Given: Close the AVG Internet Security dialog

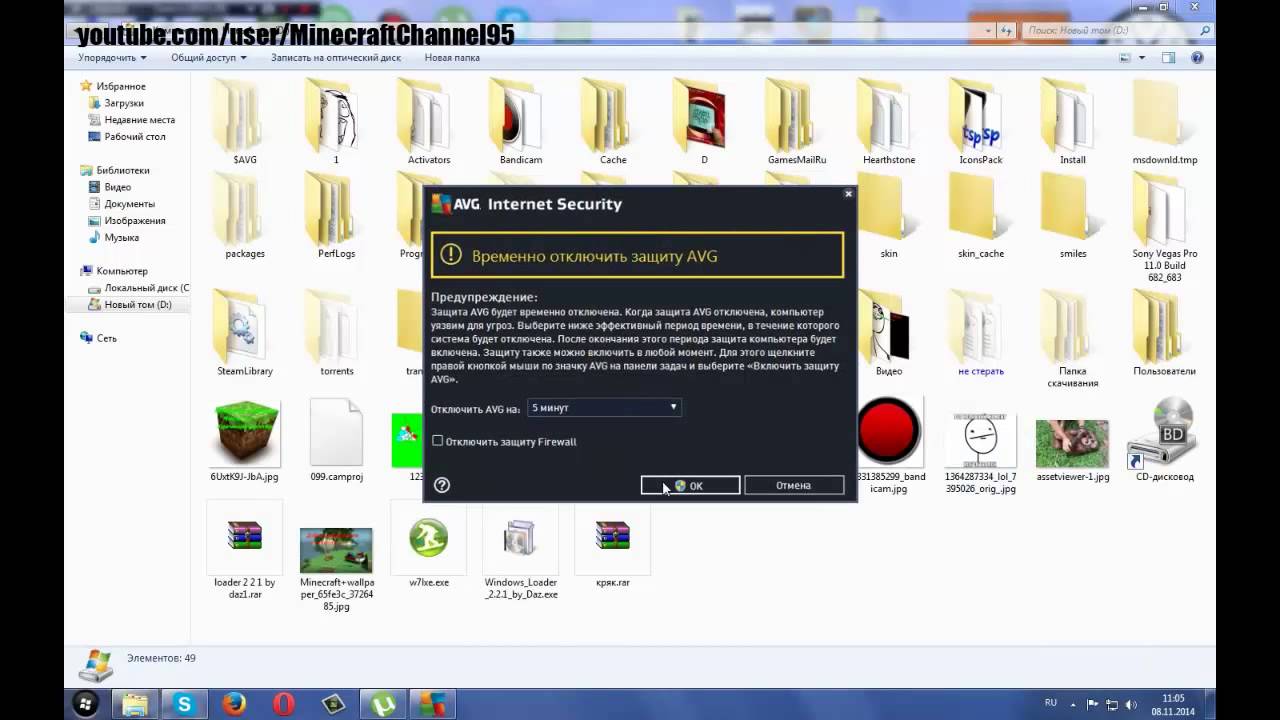Looking at the screenshot, I should pyautogui.click(x=848, y=193).
